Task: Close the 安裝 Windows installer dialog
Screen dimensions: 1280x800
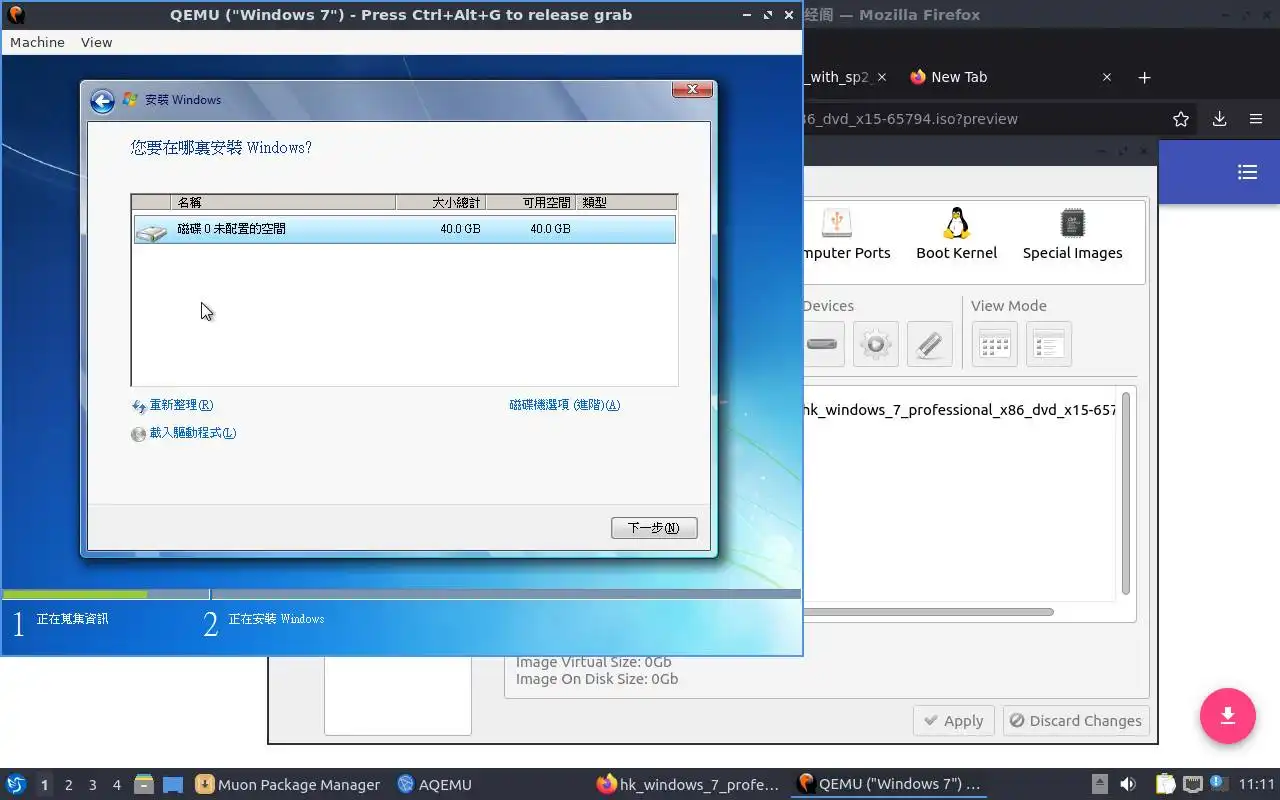Action: point(692,90)
